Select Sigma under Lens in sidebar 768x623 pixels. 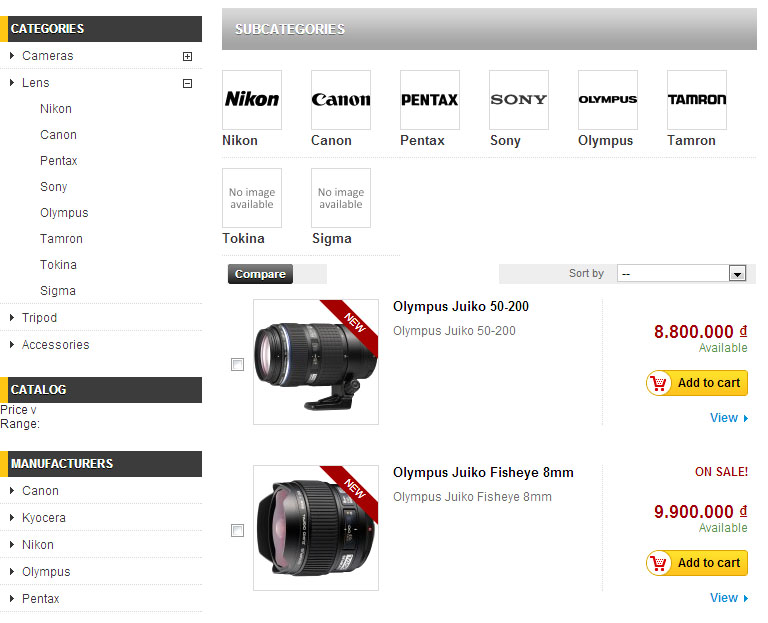(x=58, y=291)
